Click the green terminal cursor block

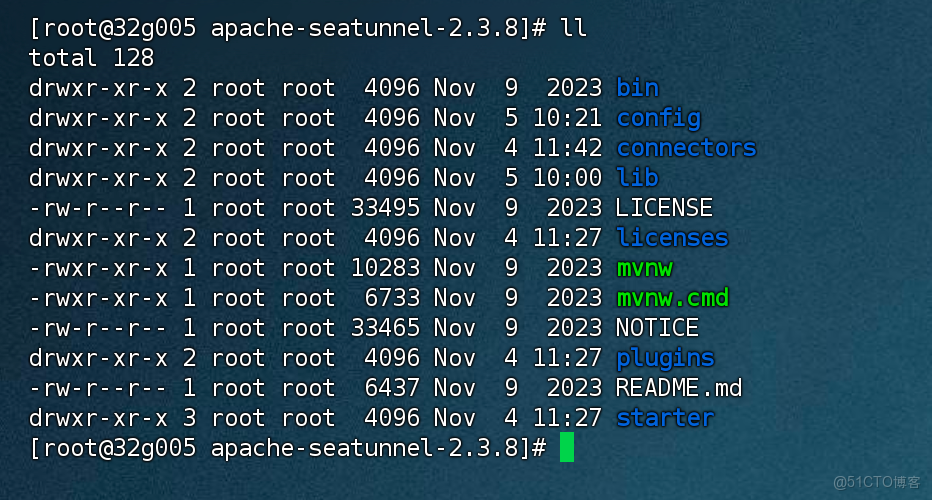(567, 447)
